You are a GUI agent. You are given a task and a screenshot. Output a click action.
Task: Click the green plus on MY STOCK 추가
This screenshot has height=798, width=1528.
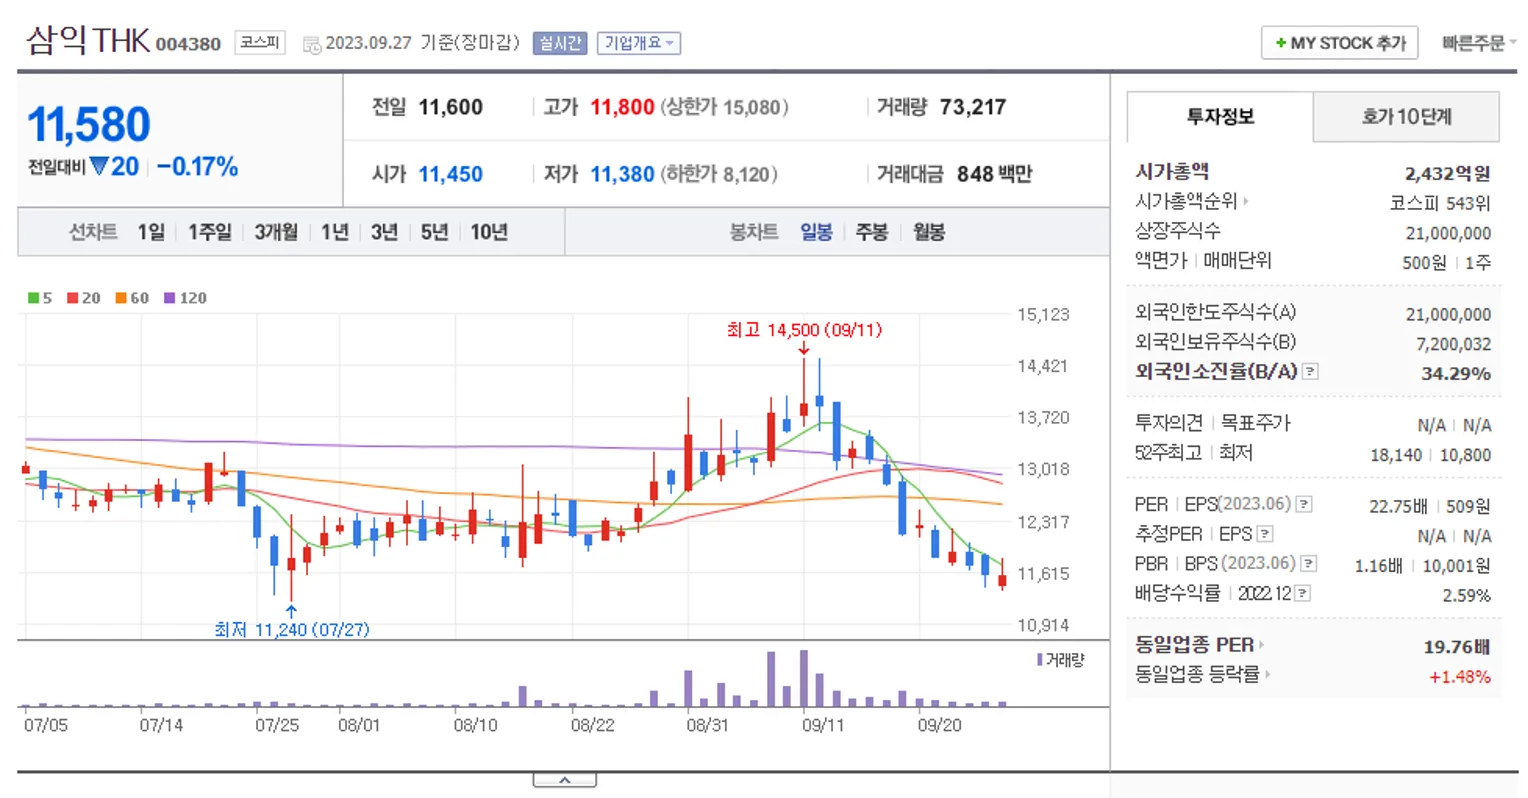pos(1280,43)
